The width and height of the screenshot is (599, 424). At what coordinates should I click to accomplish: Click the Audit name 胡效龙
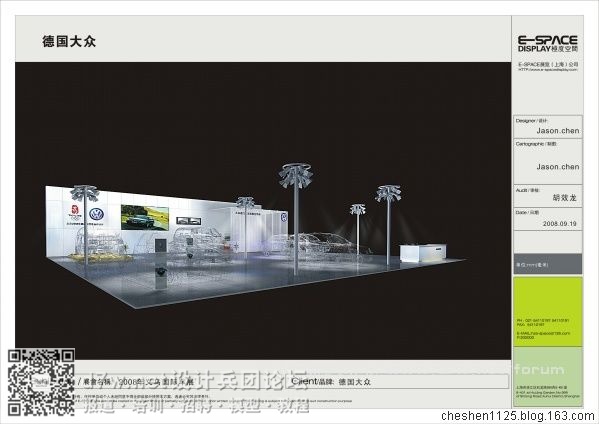click(564, 197)
